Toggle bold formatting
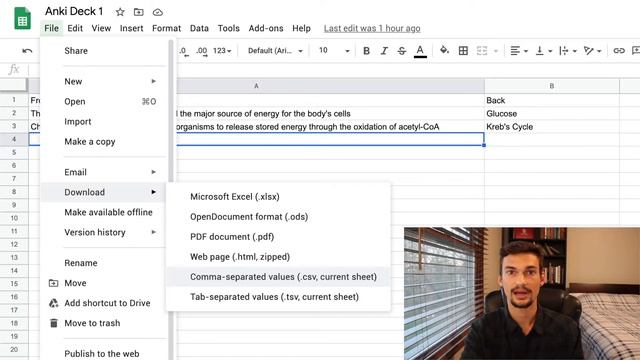This screenshot has width=640, height=360. pos(367,51)
